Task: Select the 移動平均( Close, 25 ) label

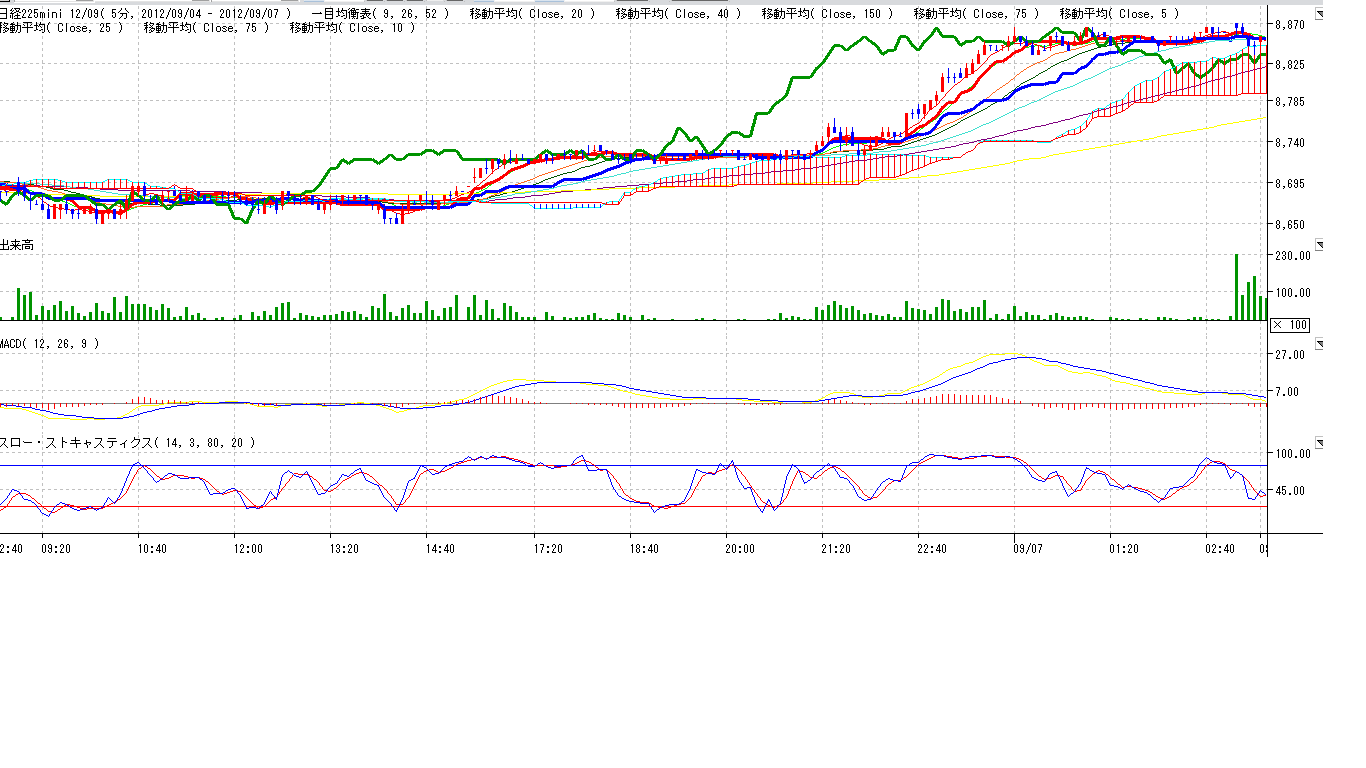Action: coord(62,28)
